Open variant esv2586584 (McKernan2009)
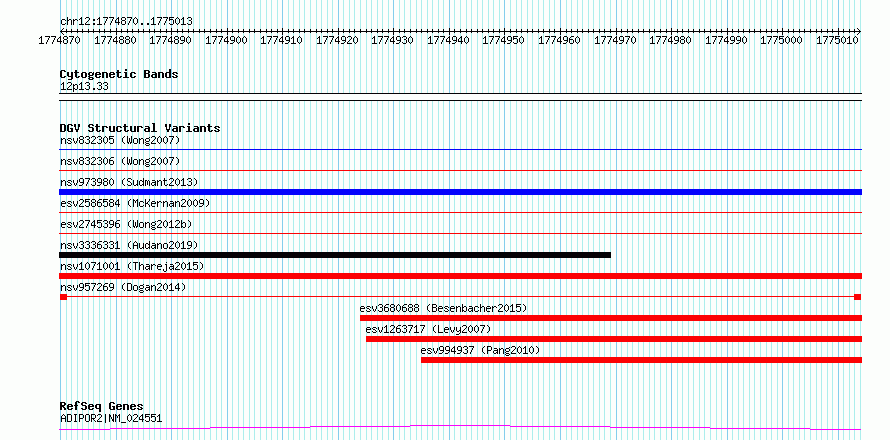The height and width of the screenshot is (440, 890). click(x=135, y=203)
